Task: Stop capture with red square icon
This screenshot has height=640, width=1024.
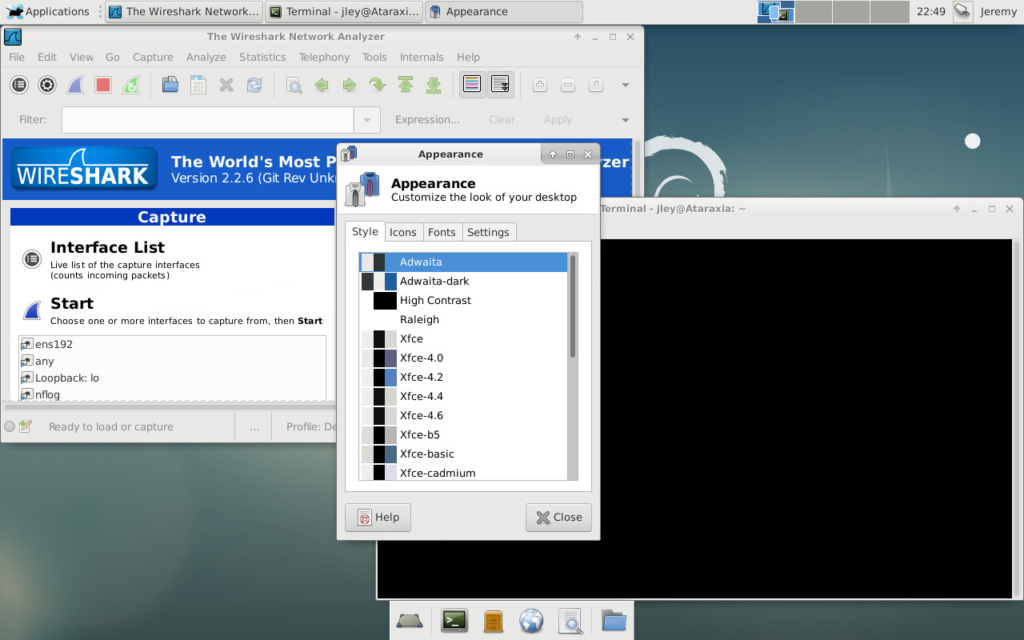Action: 103,85
